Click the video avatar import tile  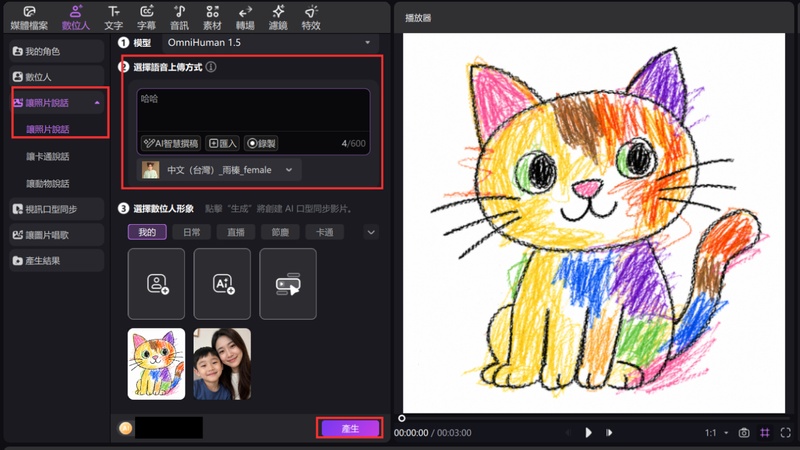click(x=288, y=284)
